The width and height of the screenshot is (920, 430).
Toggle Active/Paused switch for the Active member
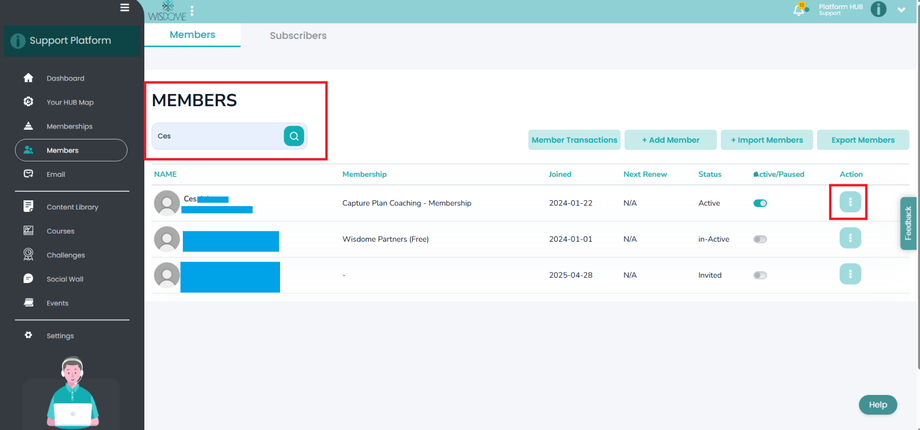click(760, 203)
